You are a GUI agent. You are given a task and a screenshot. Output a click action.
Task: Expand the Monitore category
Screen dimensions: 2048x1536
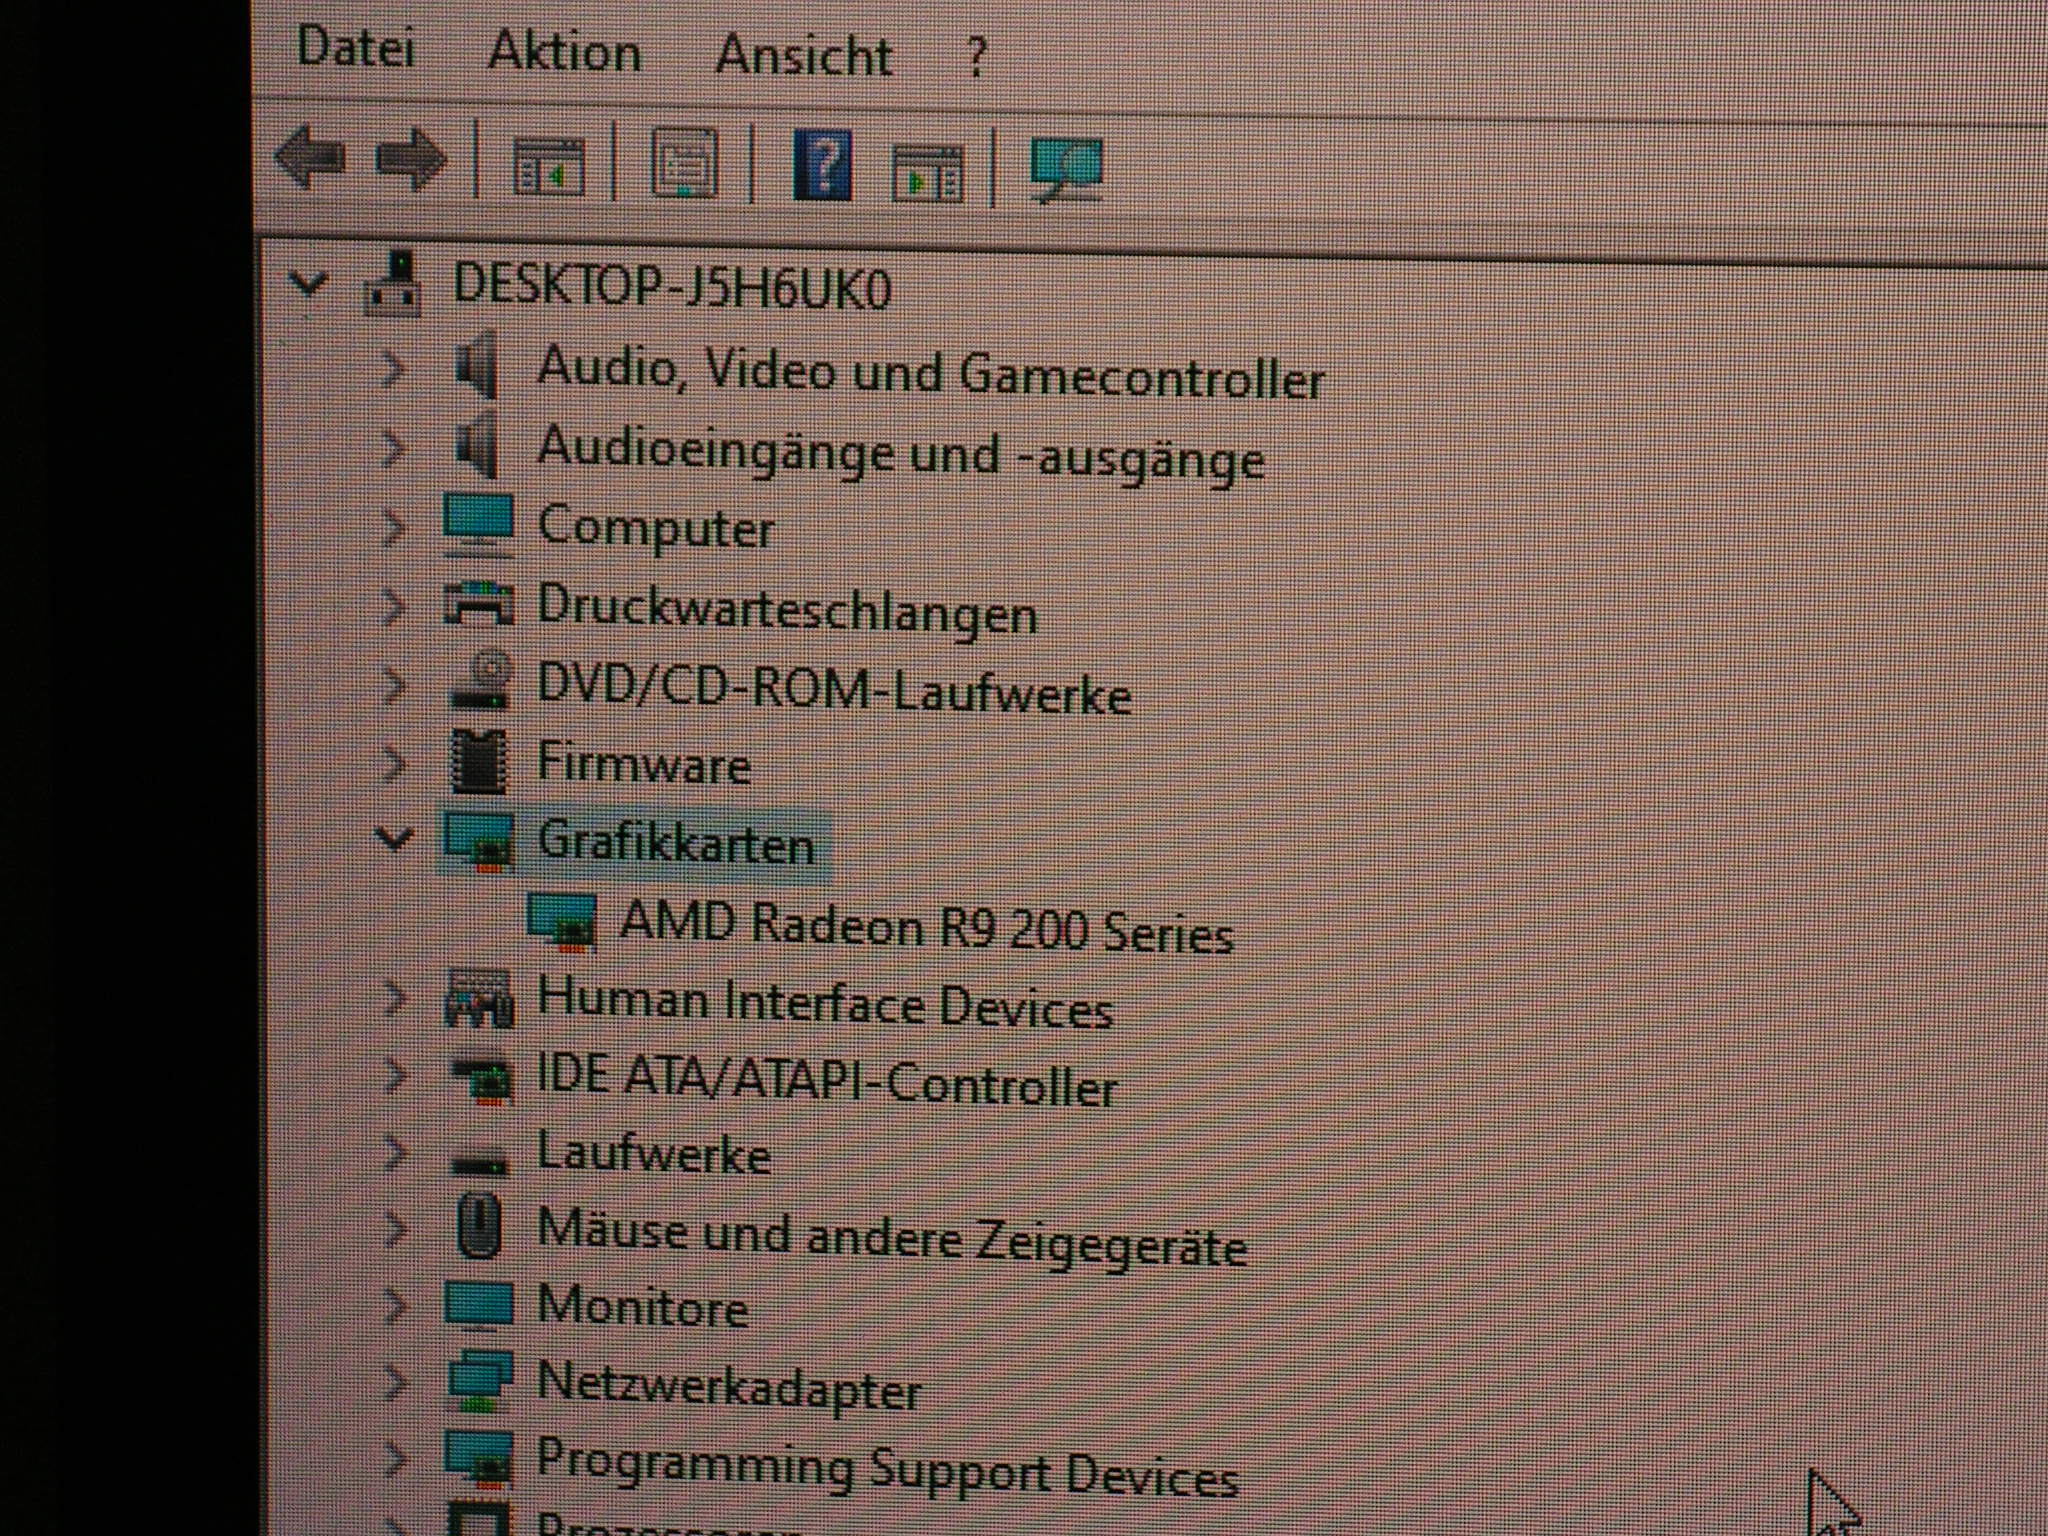pyautogui.click(x=395, y=1305)
